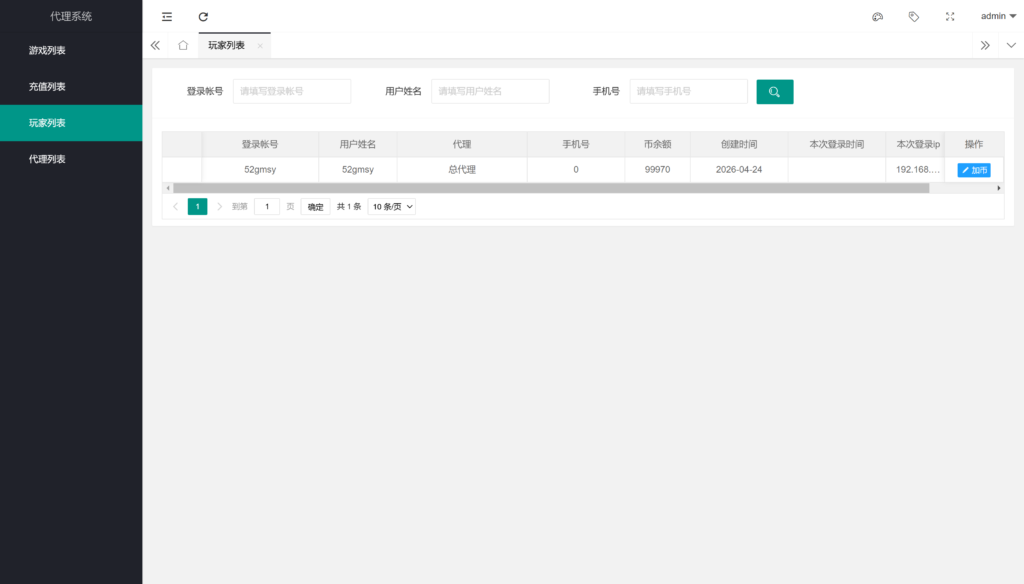Close the 玩家列表 tab
Viewport: 1024px width, 584px height.
260,46
